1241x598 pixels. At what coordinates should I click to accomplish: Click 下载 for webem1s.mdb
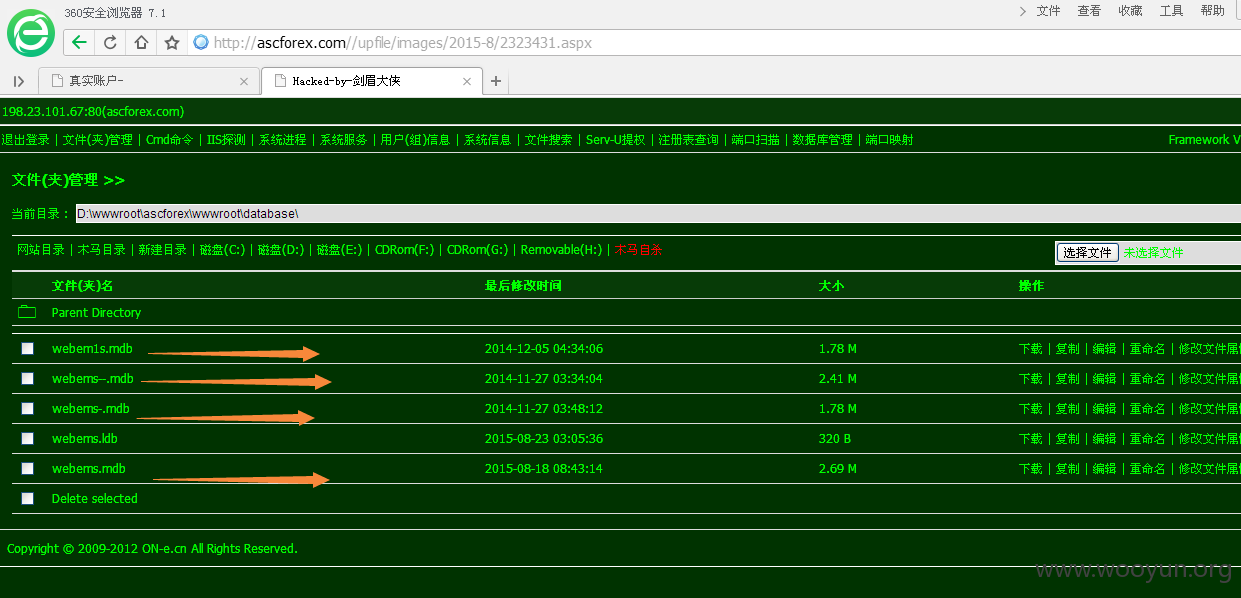[x=1031, y=349]
